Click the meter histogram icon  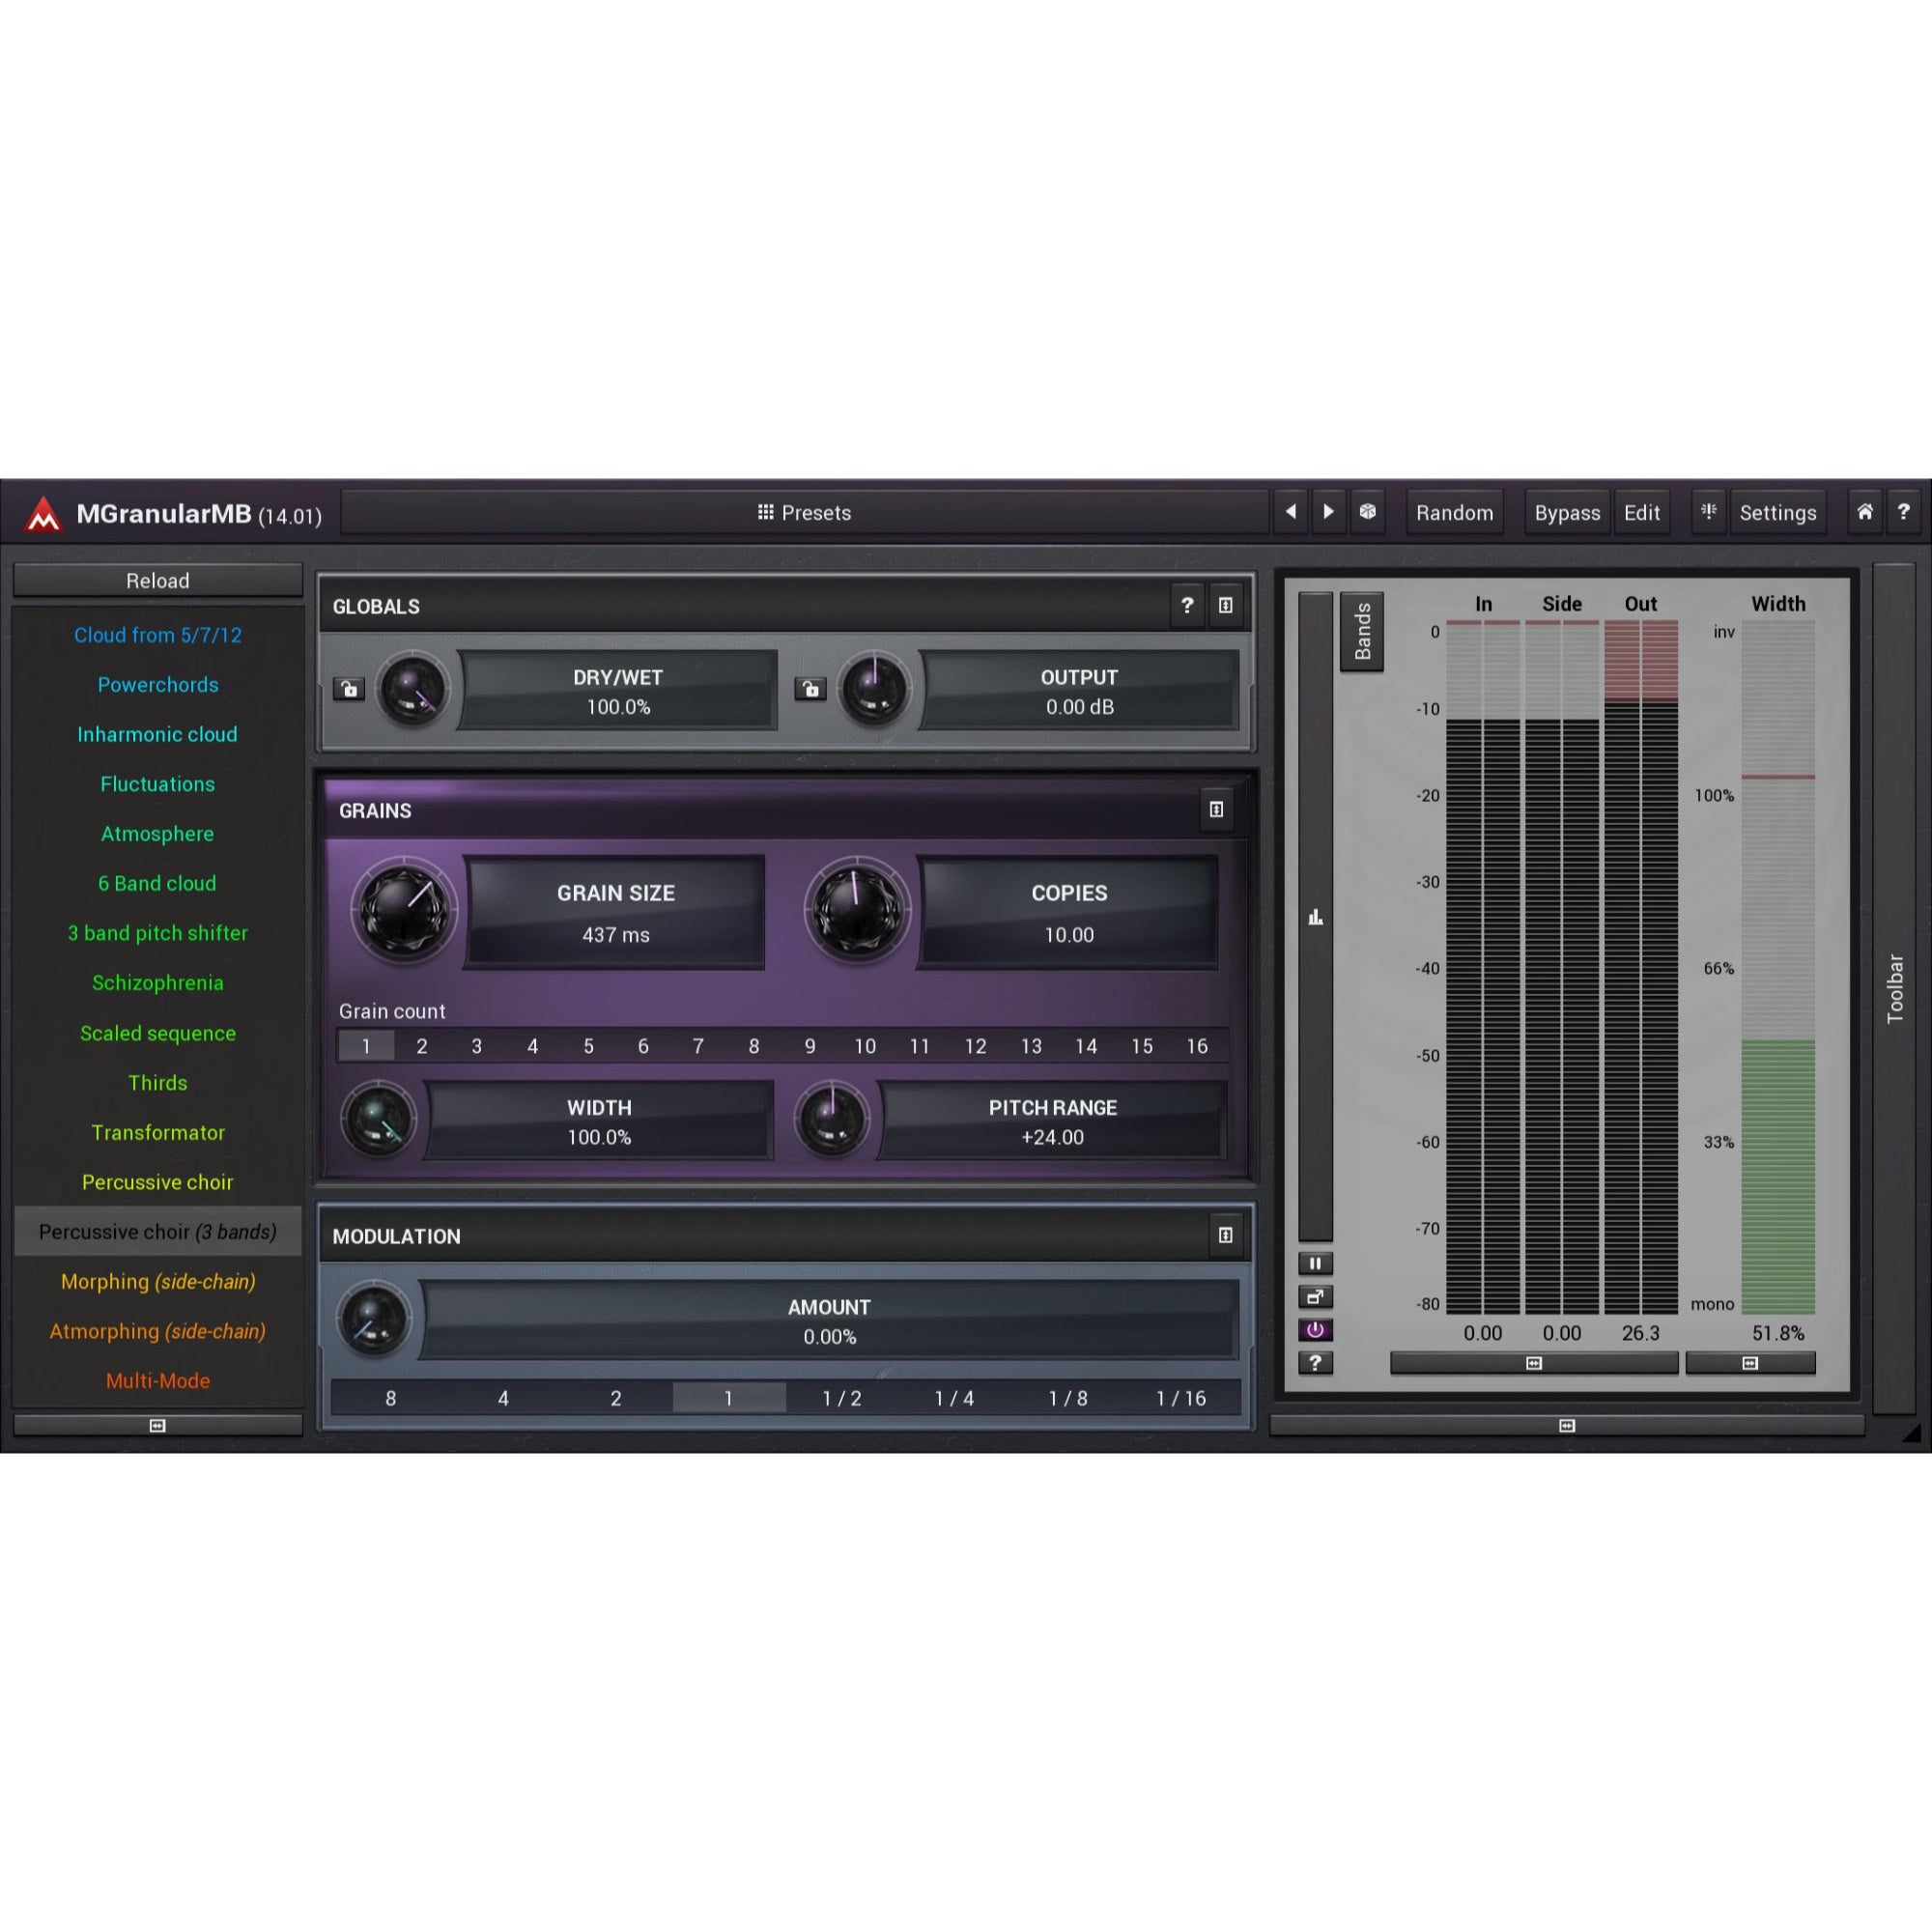click(1315, 917)
